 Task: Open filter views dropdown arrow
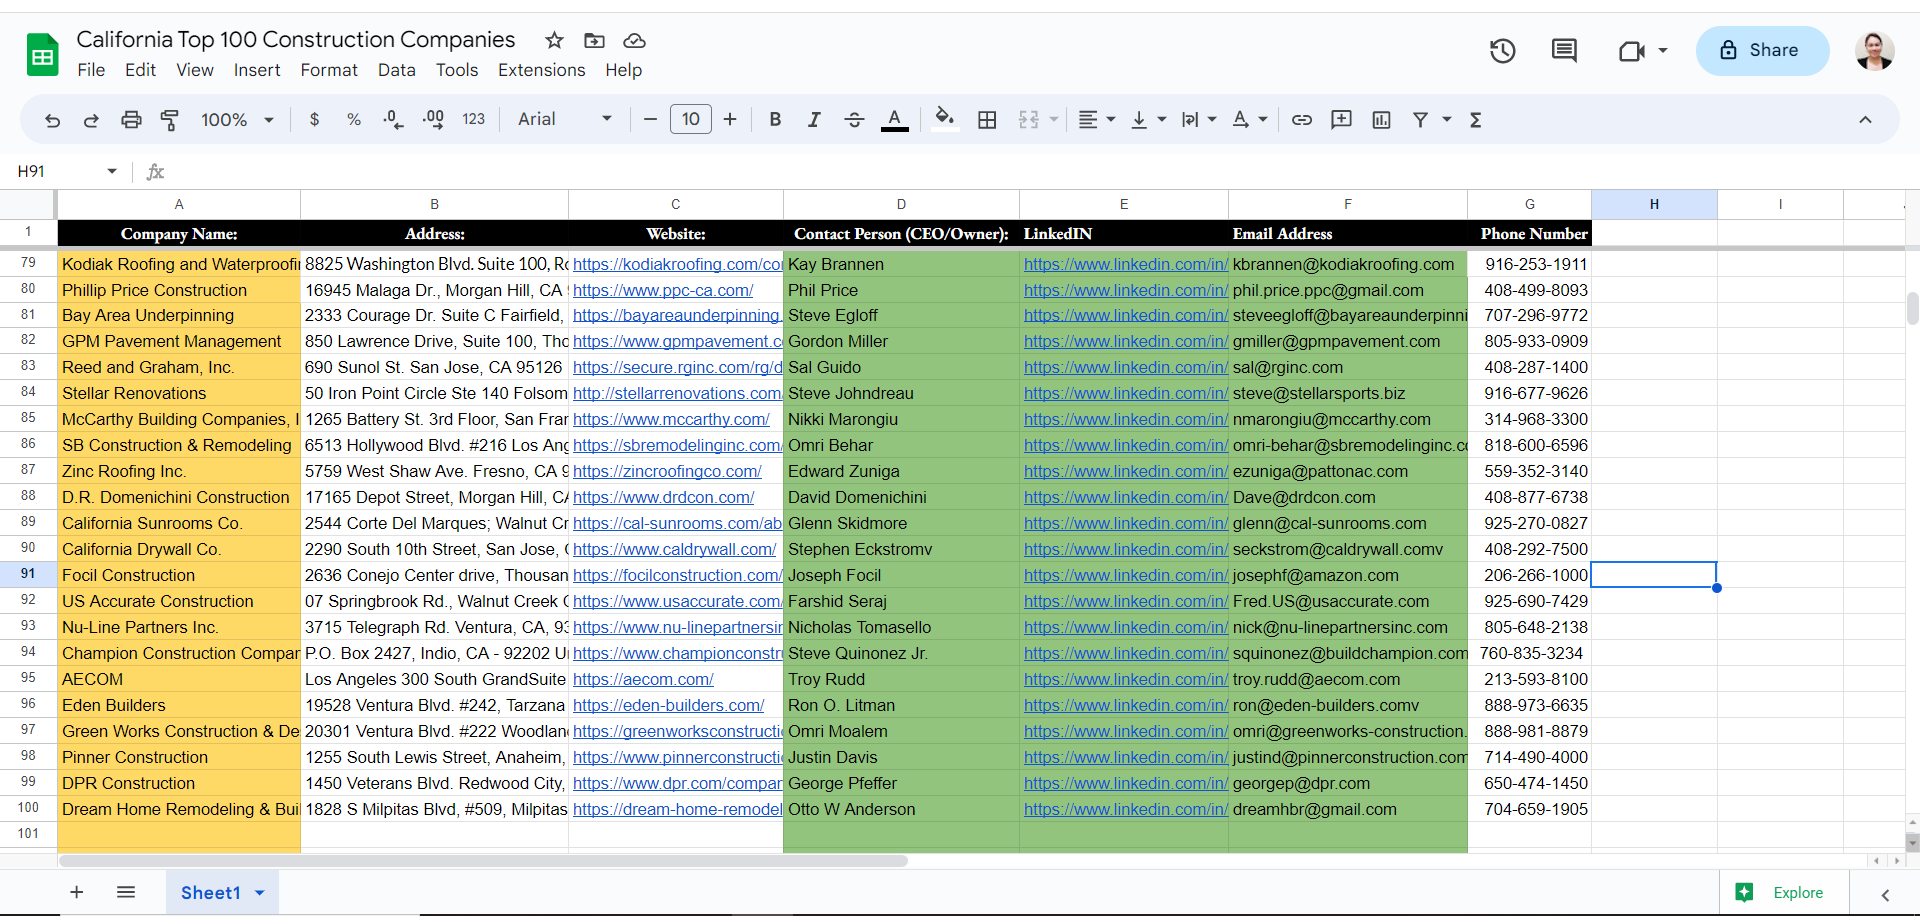pyautogui.click(x=1447, y=120)
